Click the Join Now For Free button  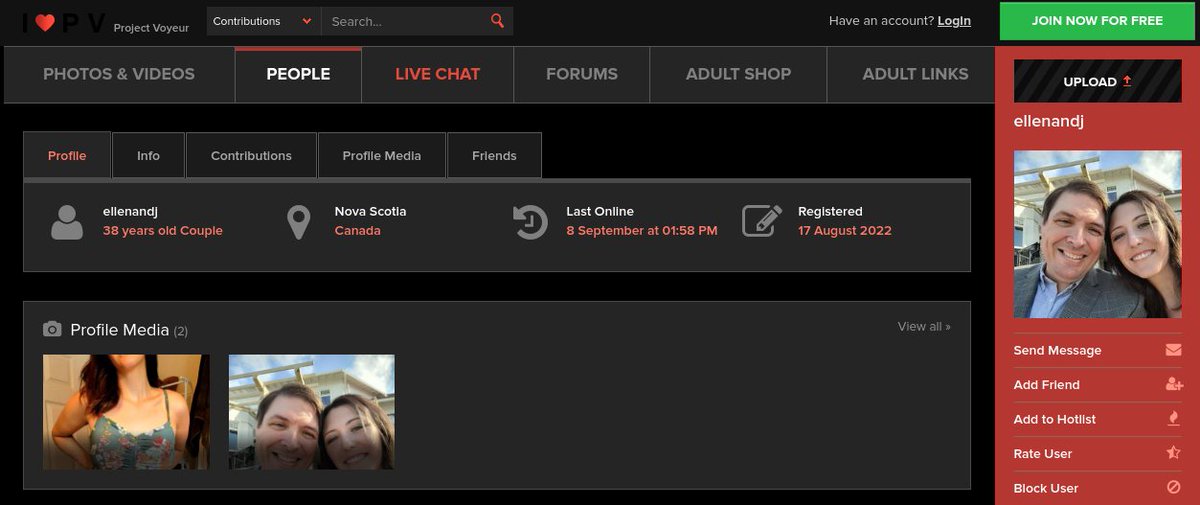(1097, 21)
